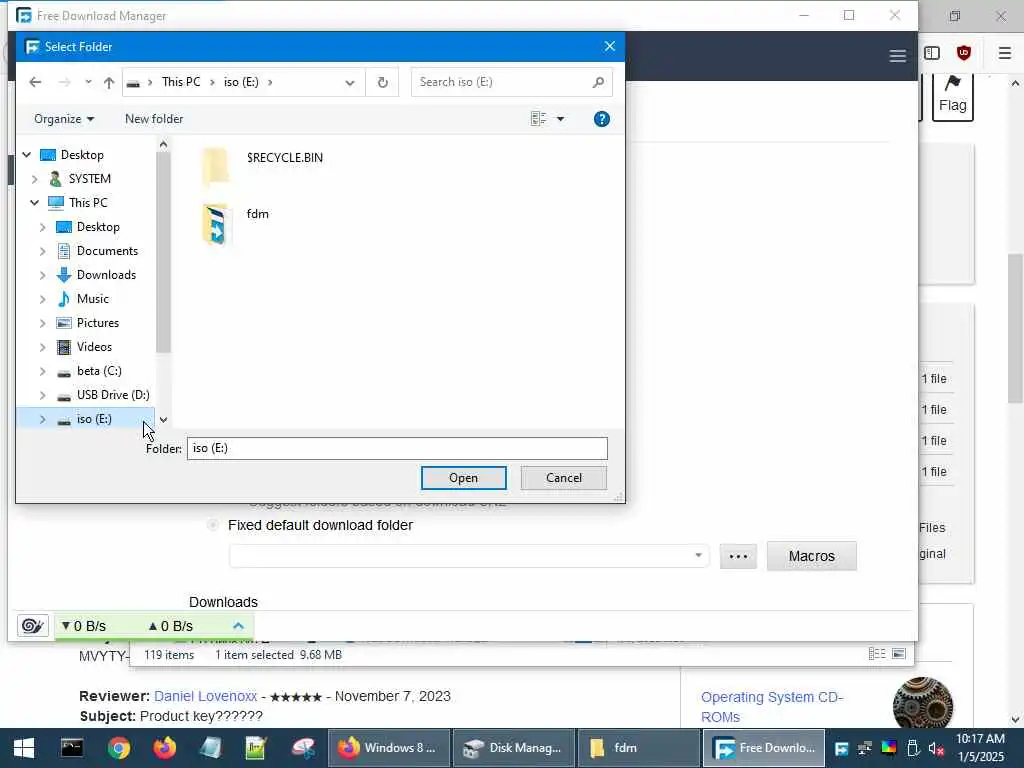
Task: Select Documents in navigation tree
Action: tap(107, 251)
